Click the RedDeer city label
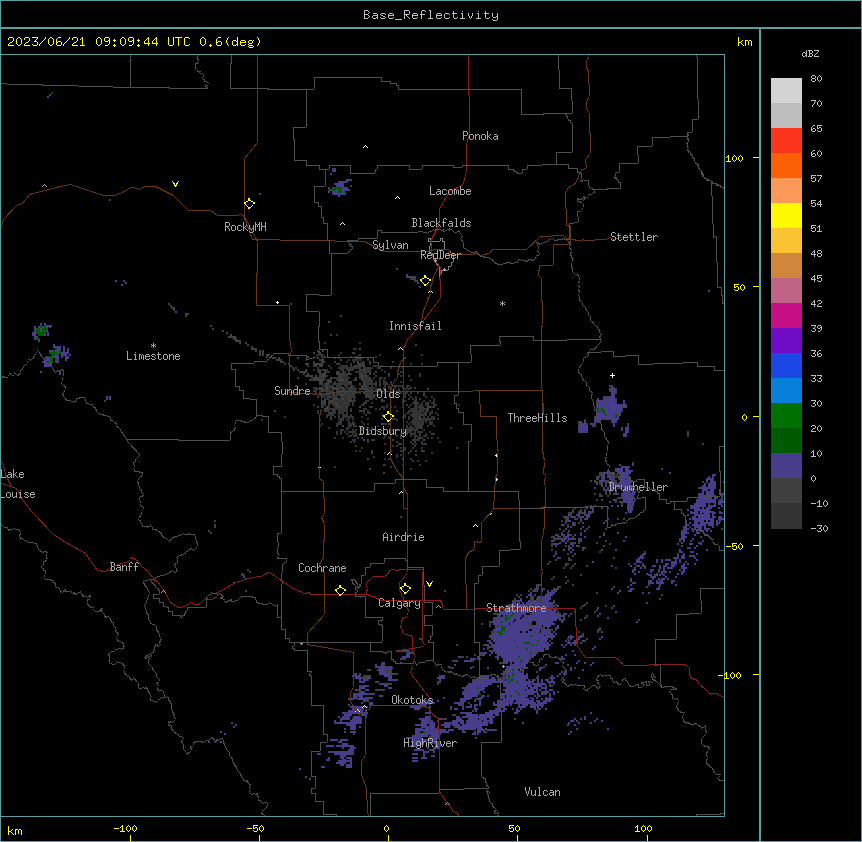This screenshot has height=842, width=862. click(x=440, y=254)
